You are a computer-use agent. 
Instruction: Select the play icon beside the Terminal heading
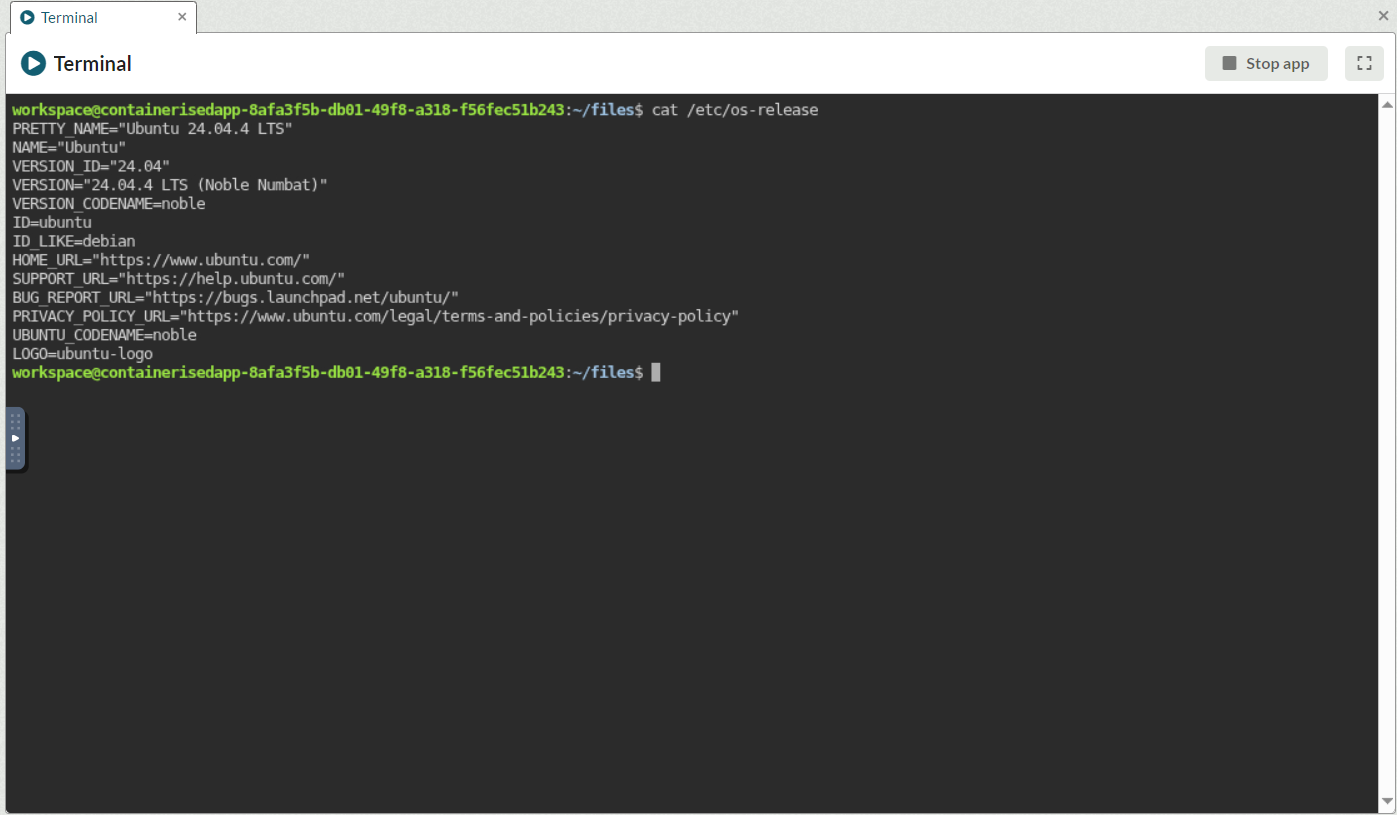[x=33, y=63]
